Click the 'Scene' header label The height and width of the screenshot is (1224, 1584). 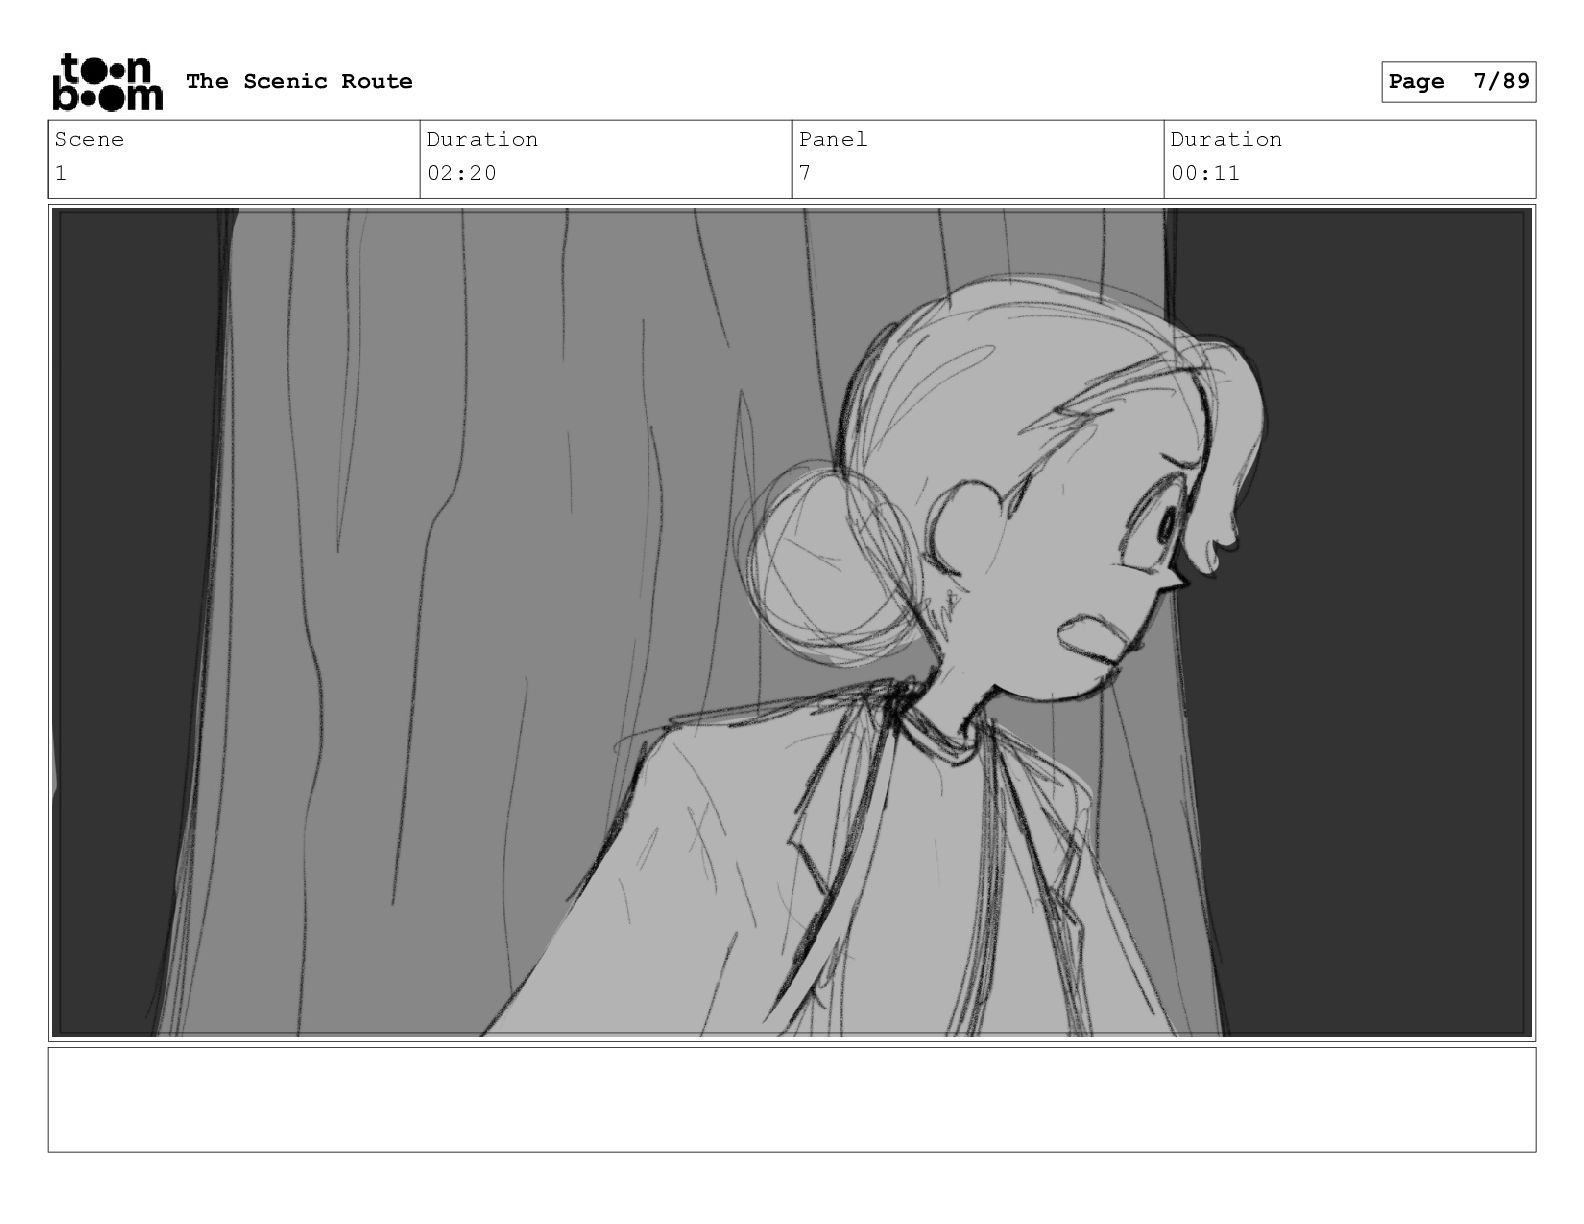click(89, 140)
